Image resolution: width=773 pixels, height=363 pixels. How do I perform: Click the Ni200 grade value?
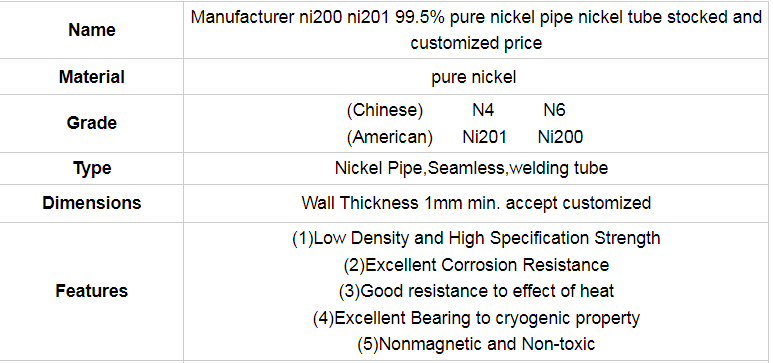[x=560, y=137]
